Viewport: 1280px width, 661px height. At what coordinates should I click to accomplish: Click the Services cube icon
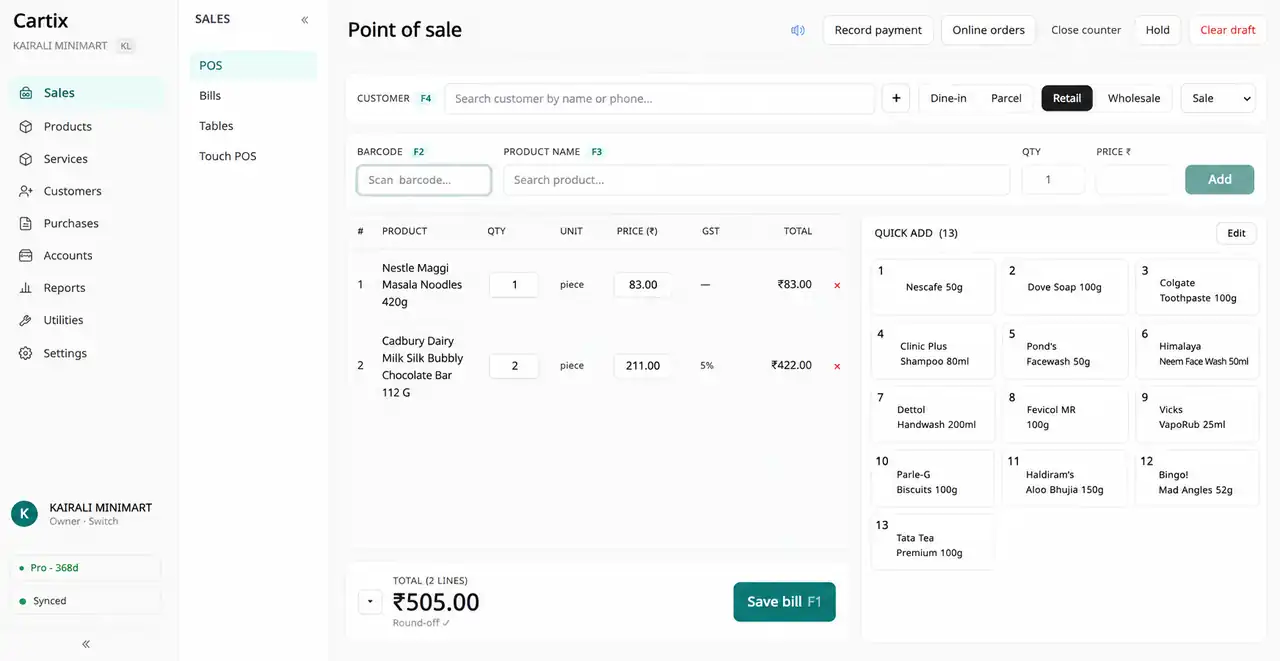[x=25, y=159]
